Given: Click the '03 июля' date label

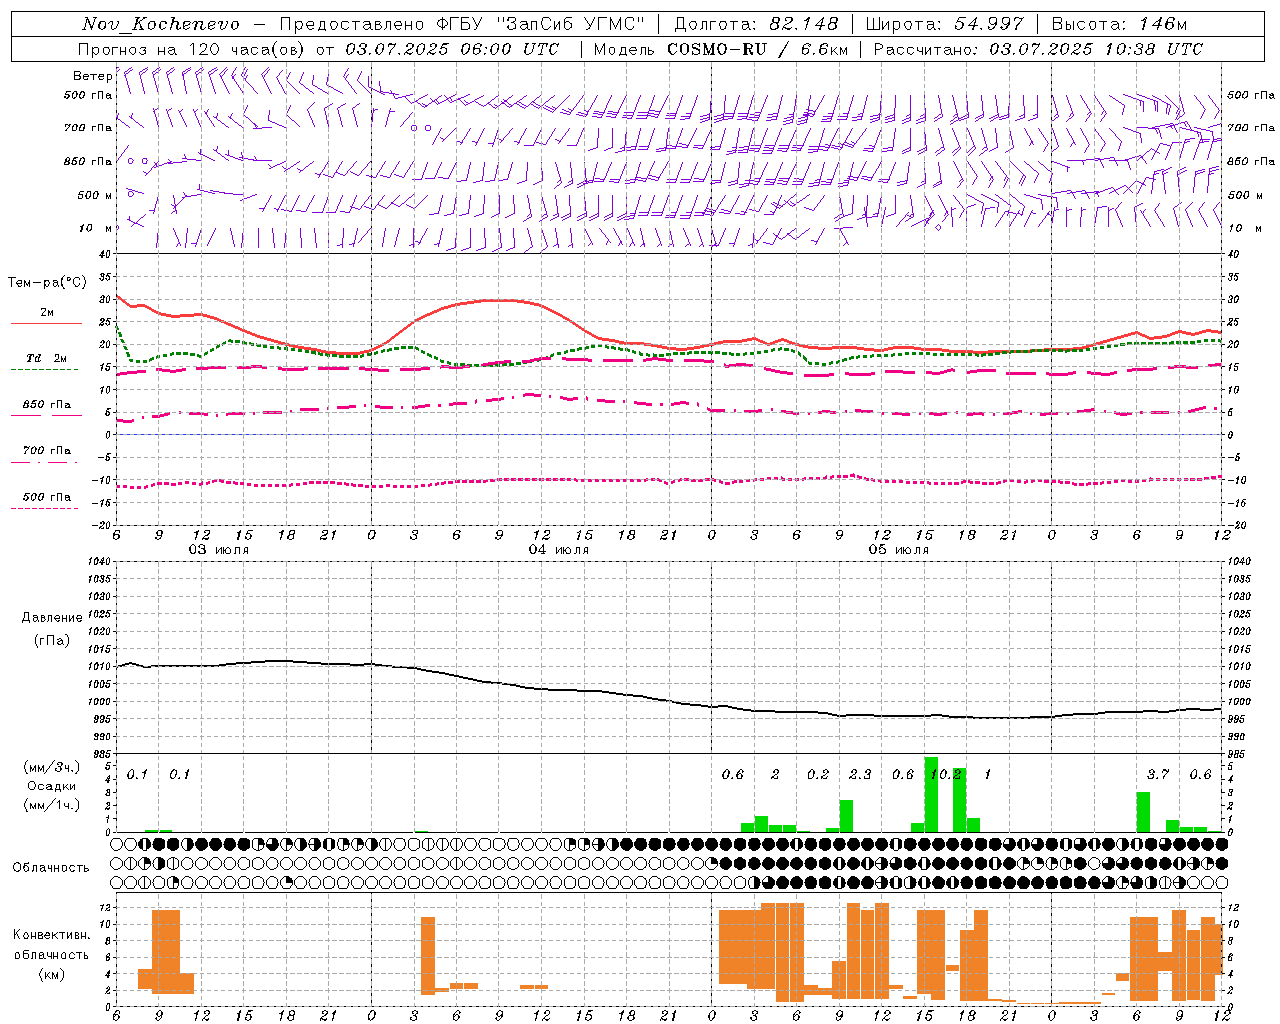Looking at the screenshot, I should pyautogui.click(x=220, y=550).
